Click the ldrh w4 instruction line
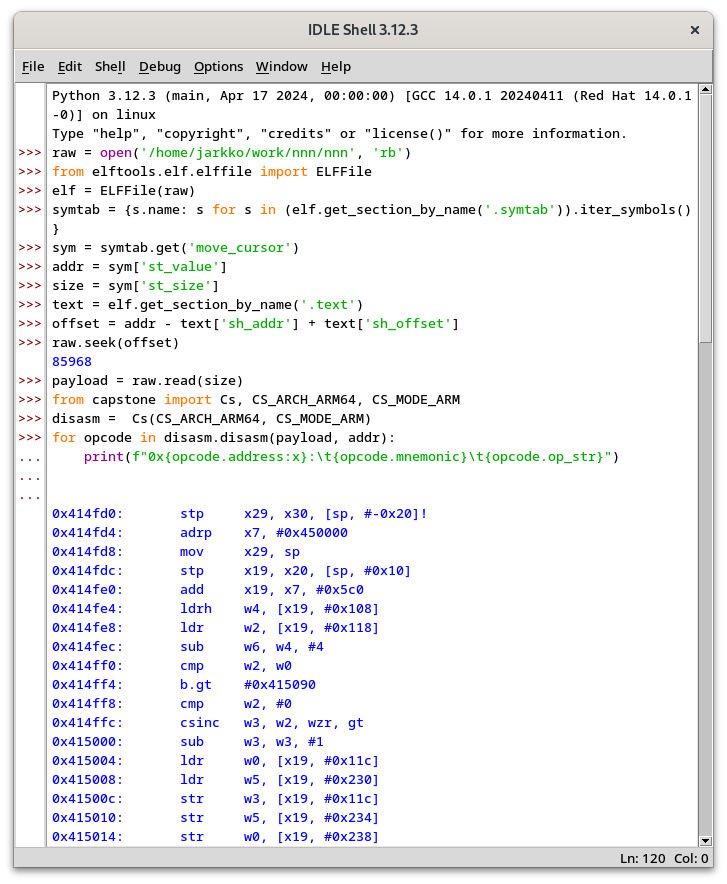 [x=215, y=609]
